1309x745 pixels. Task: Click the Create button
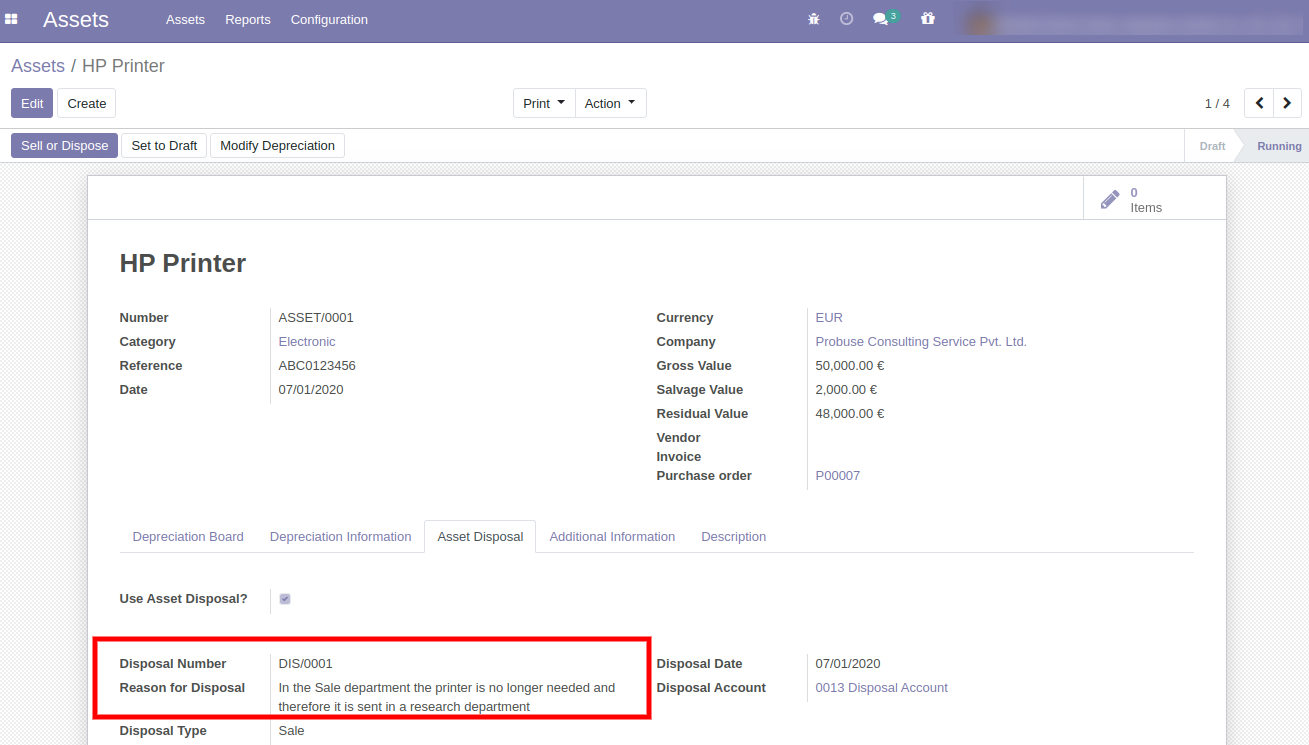87,103
